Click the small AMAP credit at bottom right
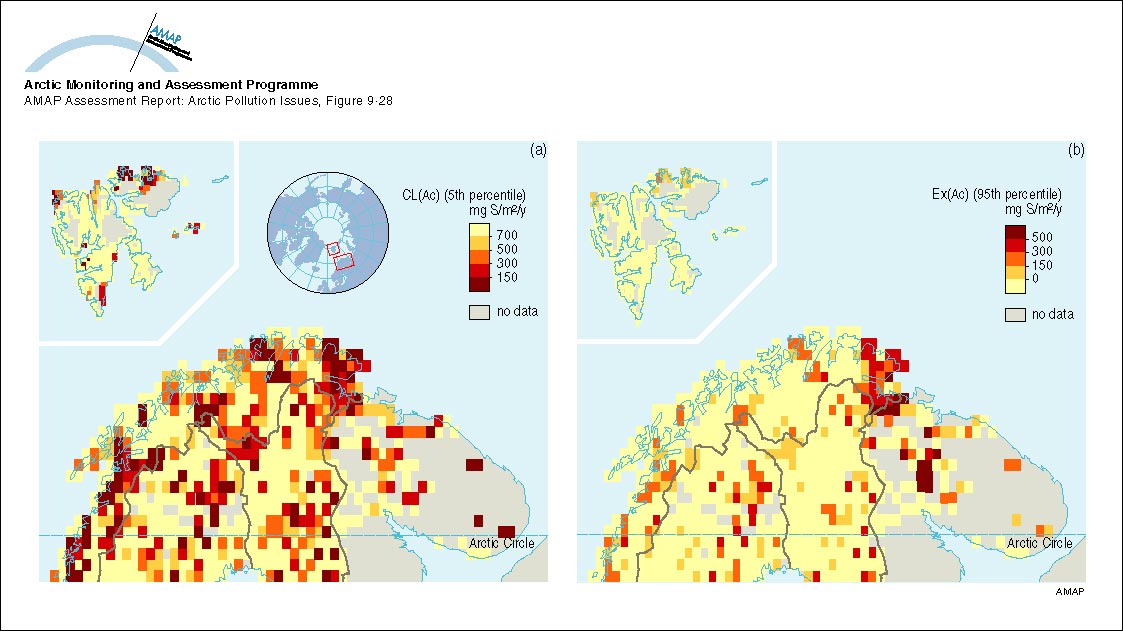This screenshot has height=632, width=1123. [x=1069, y=593]
